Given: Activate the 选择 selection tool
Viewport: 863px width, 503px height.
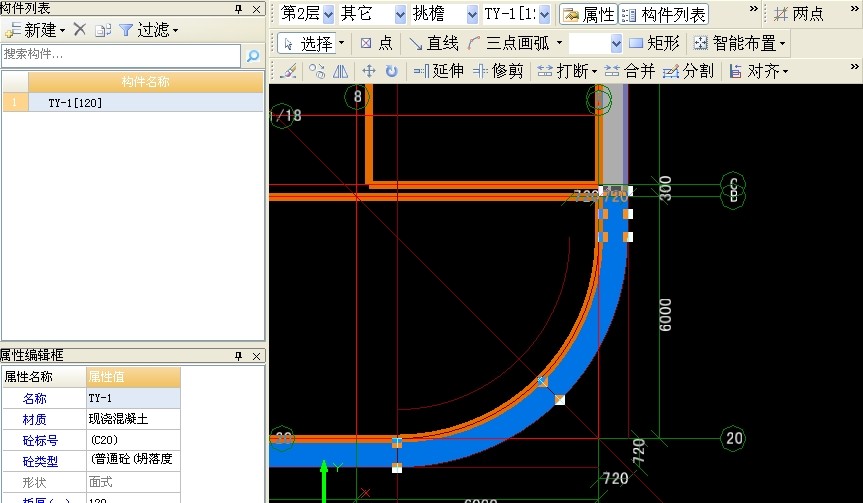Looking at the screenshot, I should [308, 43].
